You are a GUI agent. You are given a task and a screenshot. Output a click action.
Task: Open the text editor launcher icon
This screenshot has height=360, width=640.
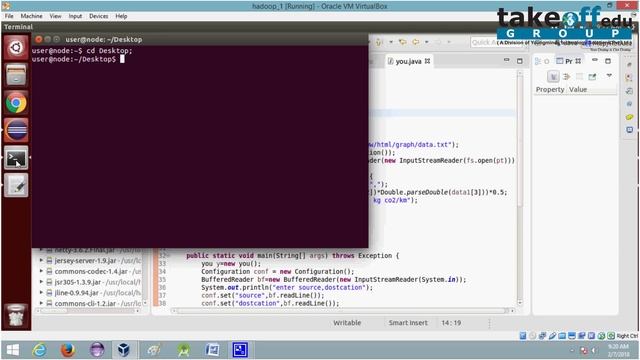coord(16,186)
